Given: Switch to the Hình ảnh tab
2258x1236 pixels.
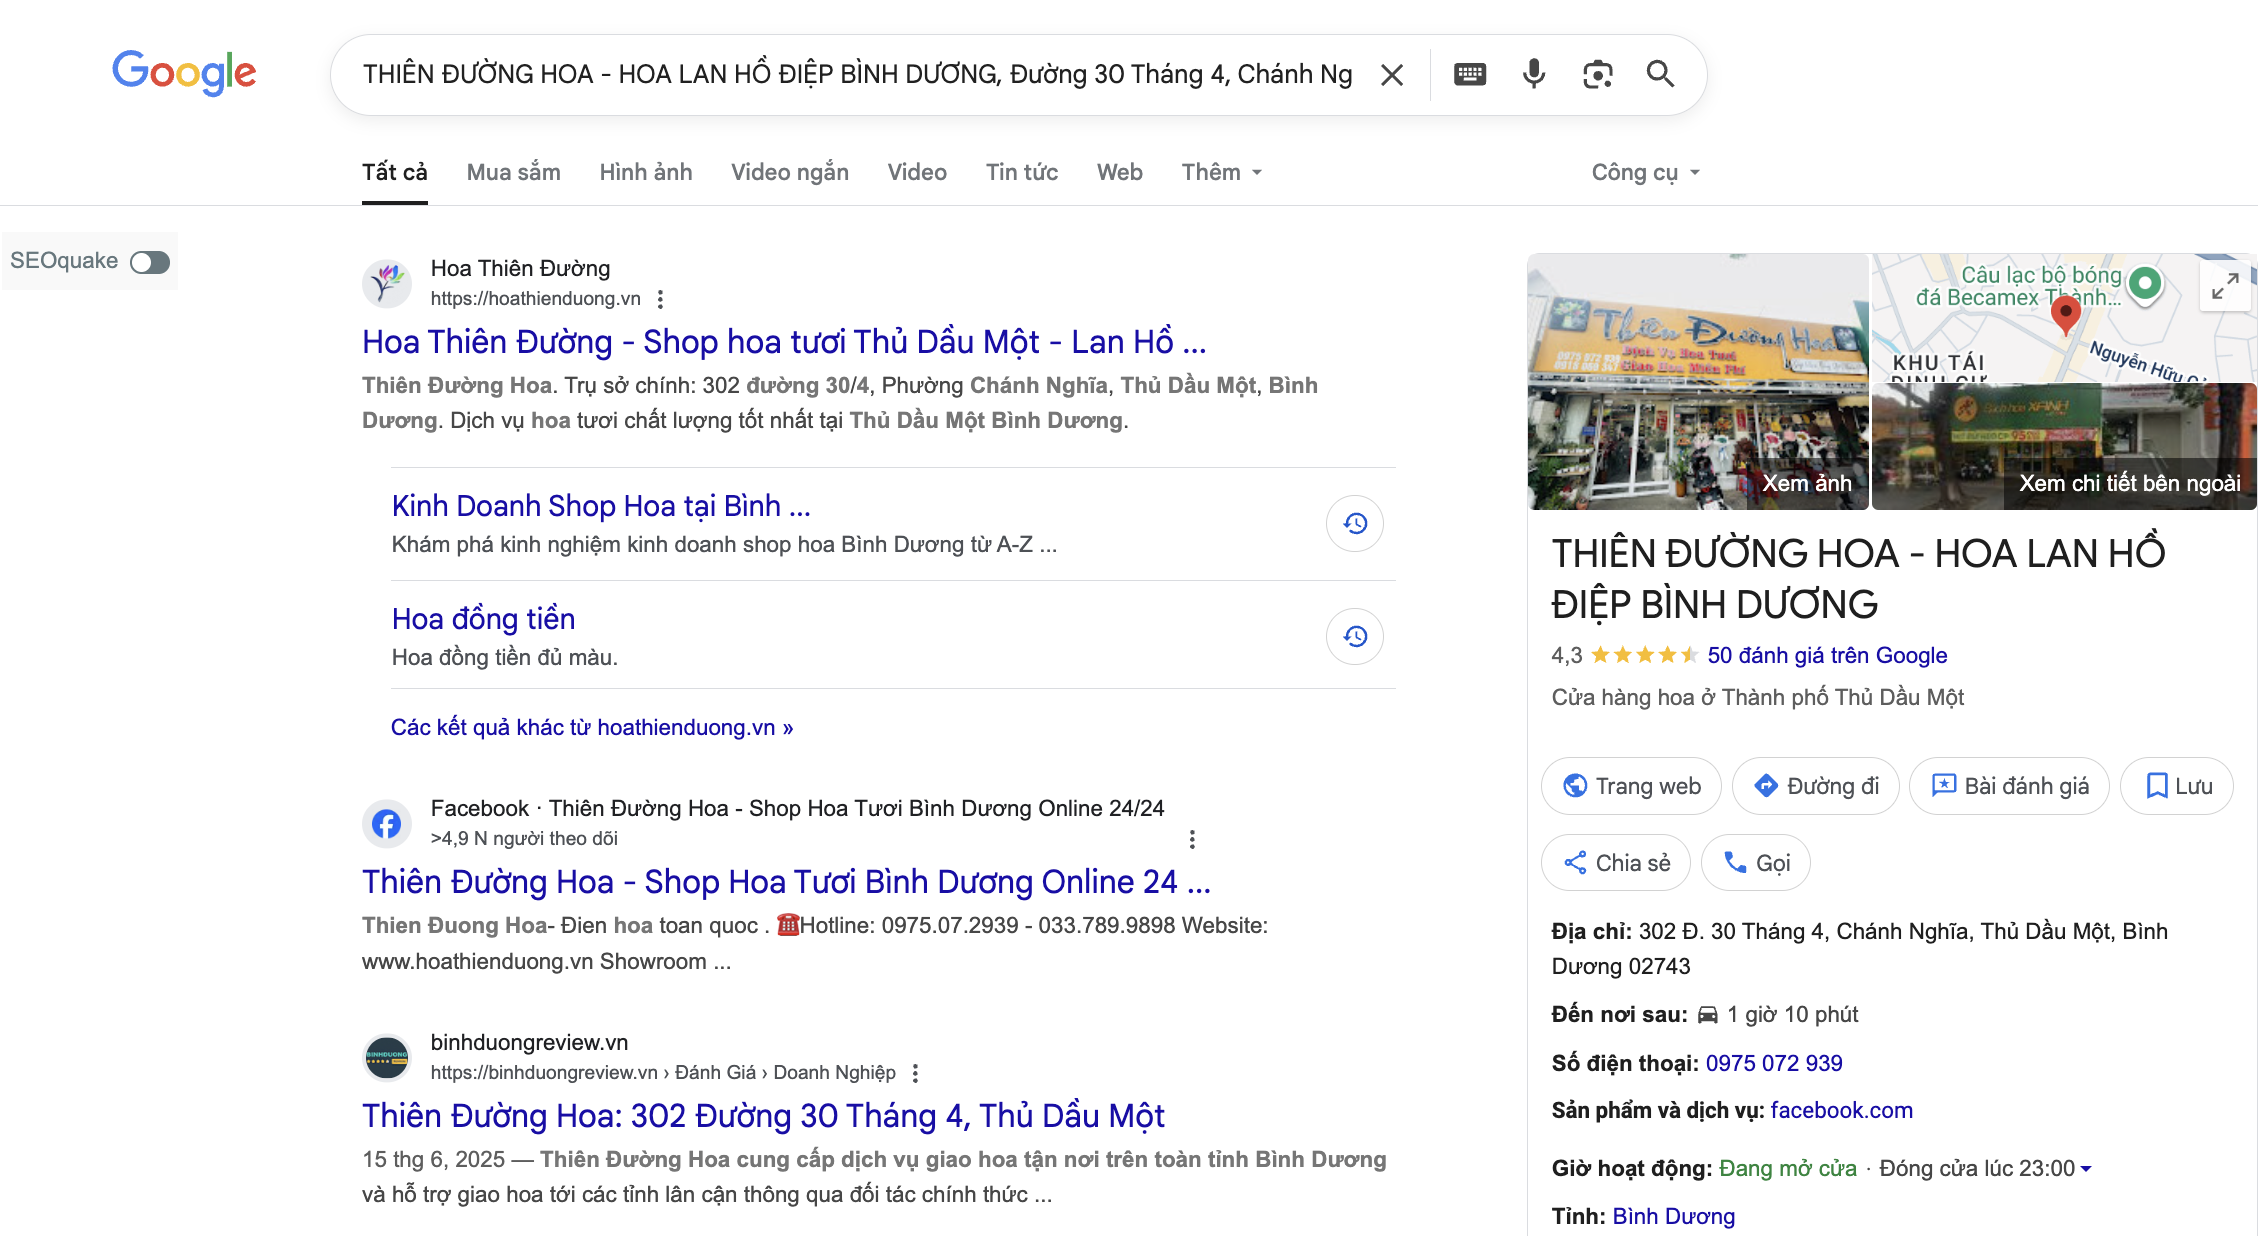Looking at the screenshot, I should 646,172.
